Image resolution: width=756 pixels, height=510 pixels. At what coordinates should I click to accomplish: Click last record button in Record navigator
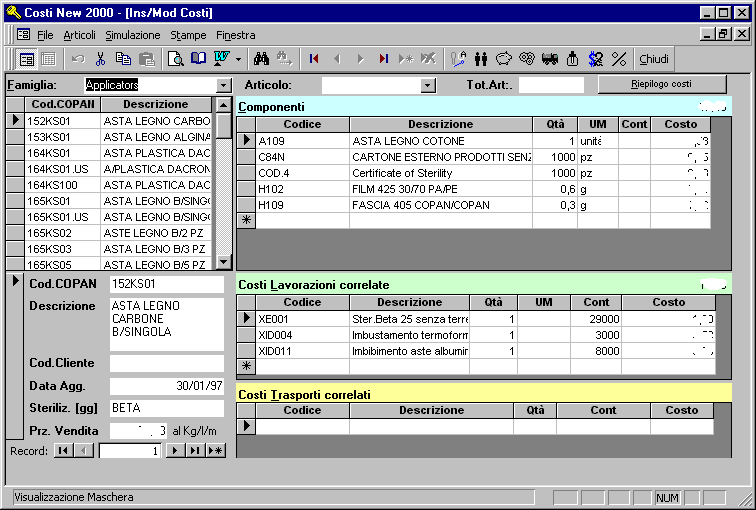click(195, 451)
